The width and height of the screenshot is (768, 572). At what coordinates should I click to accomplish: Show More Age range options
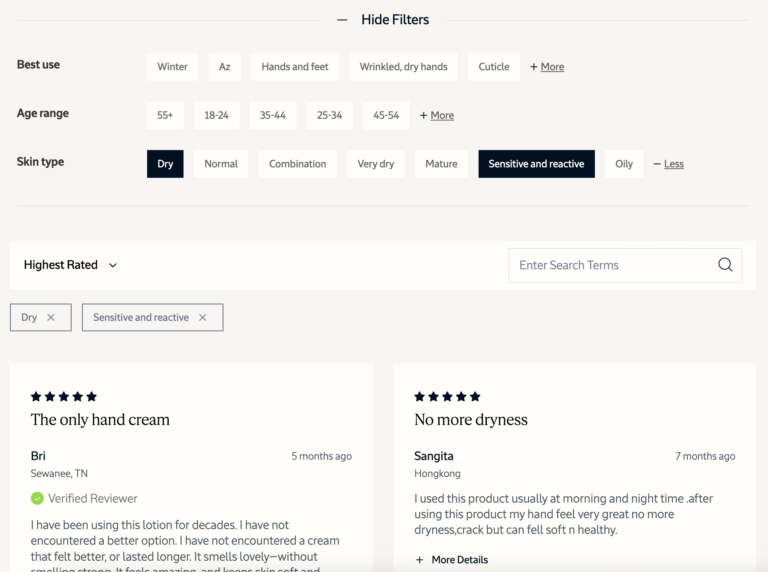point(437,116)
